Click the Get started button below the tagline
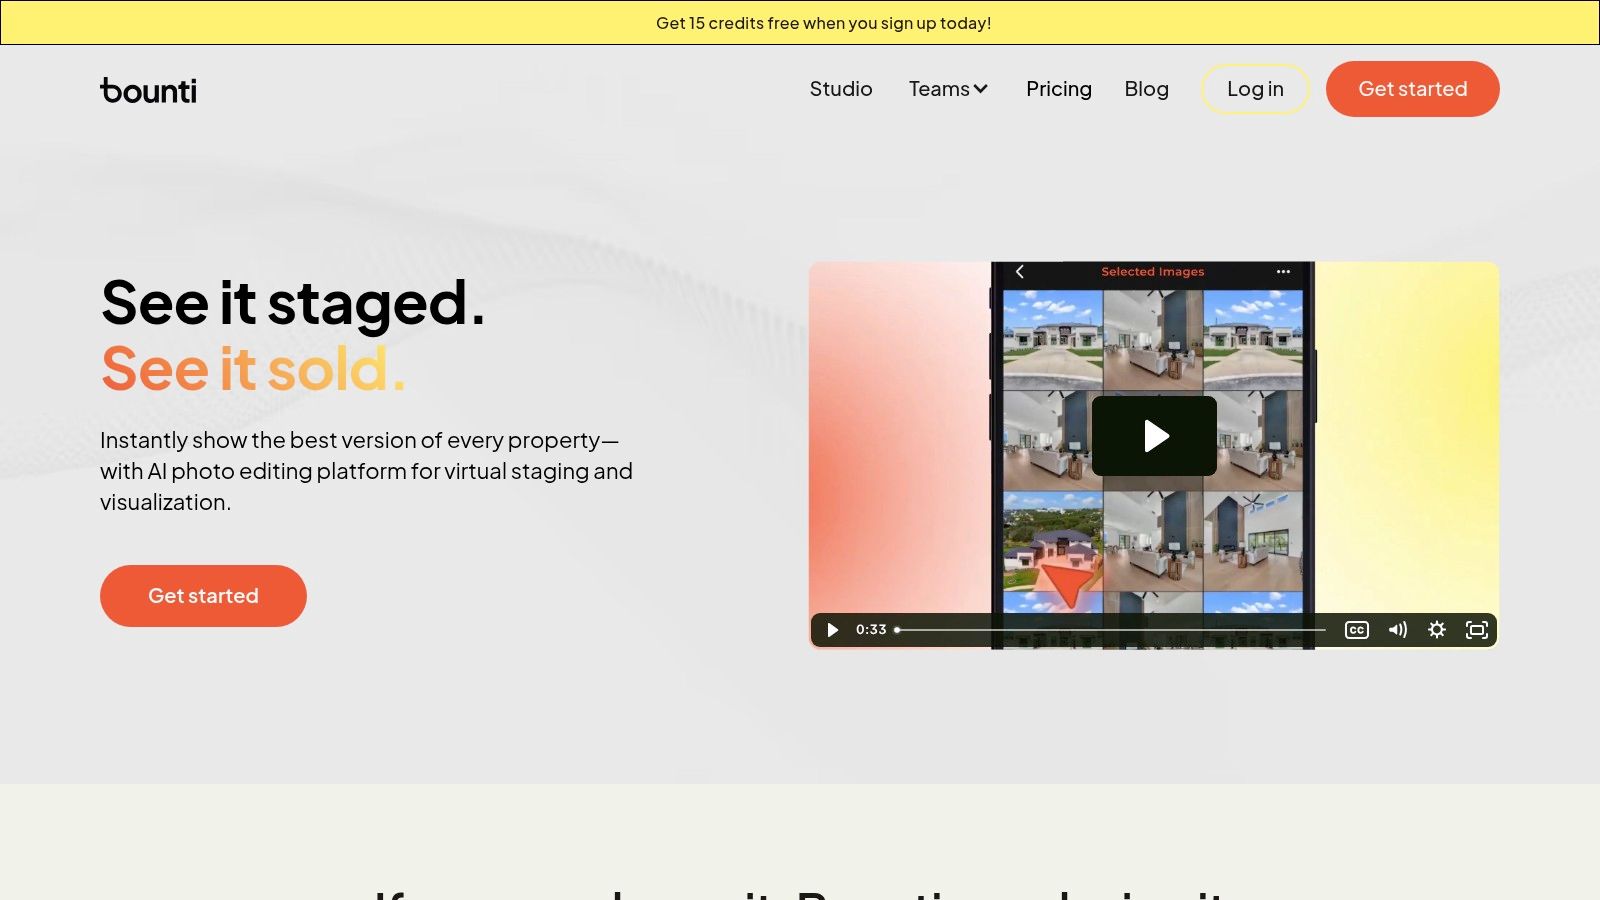The width and height of the screenshot is (1600, 900). coord(203,595)
